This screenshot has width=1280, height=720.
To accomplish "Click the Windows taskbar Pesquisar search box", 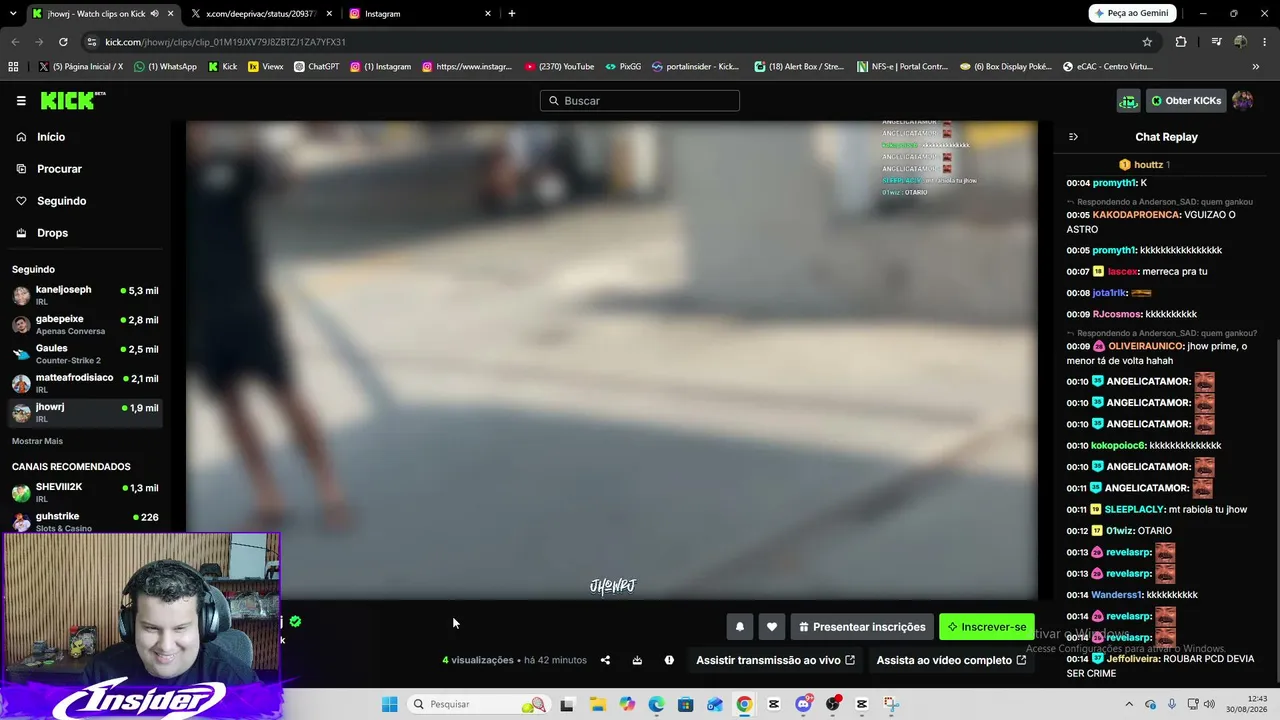I will [478, 704].
